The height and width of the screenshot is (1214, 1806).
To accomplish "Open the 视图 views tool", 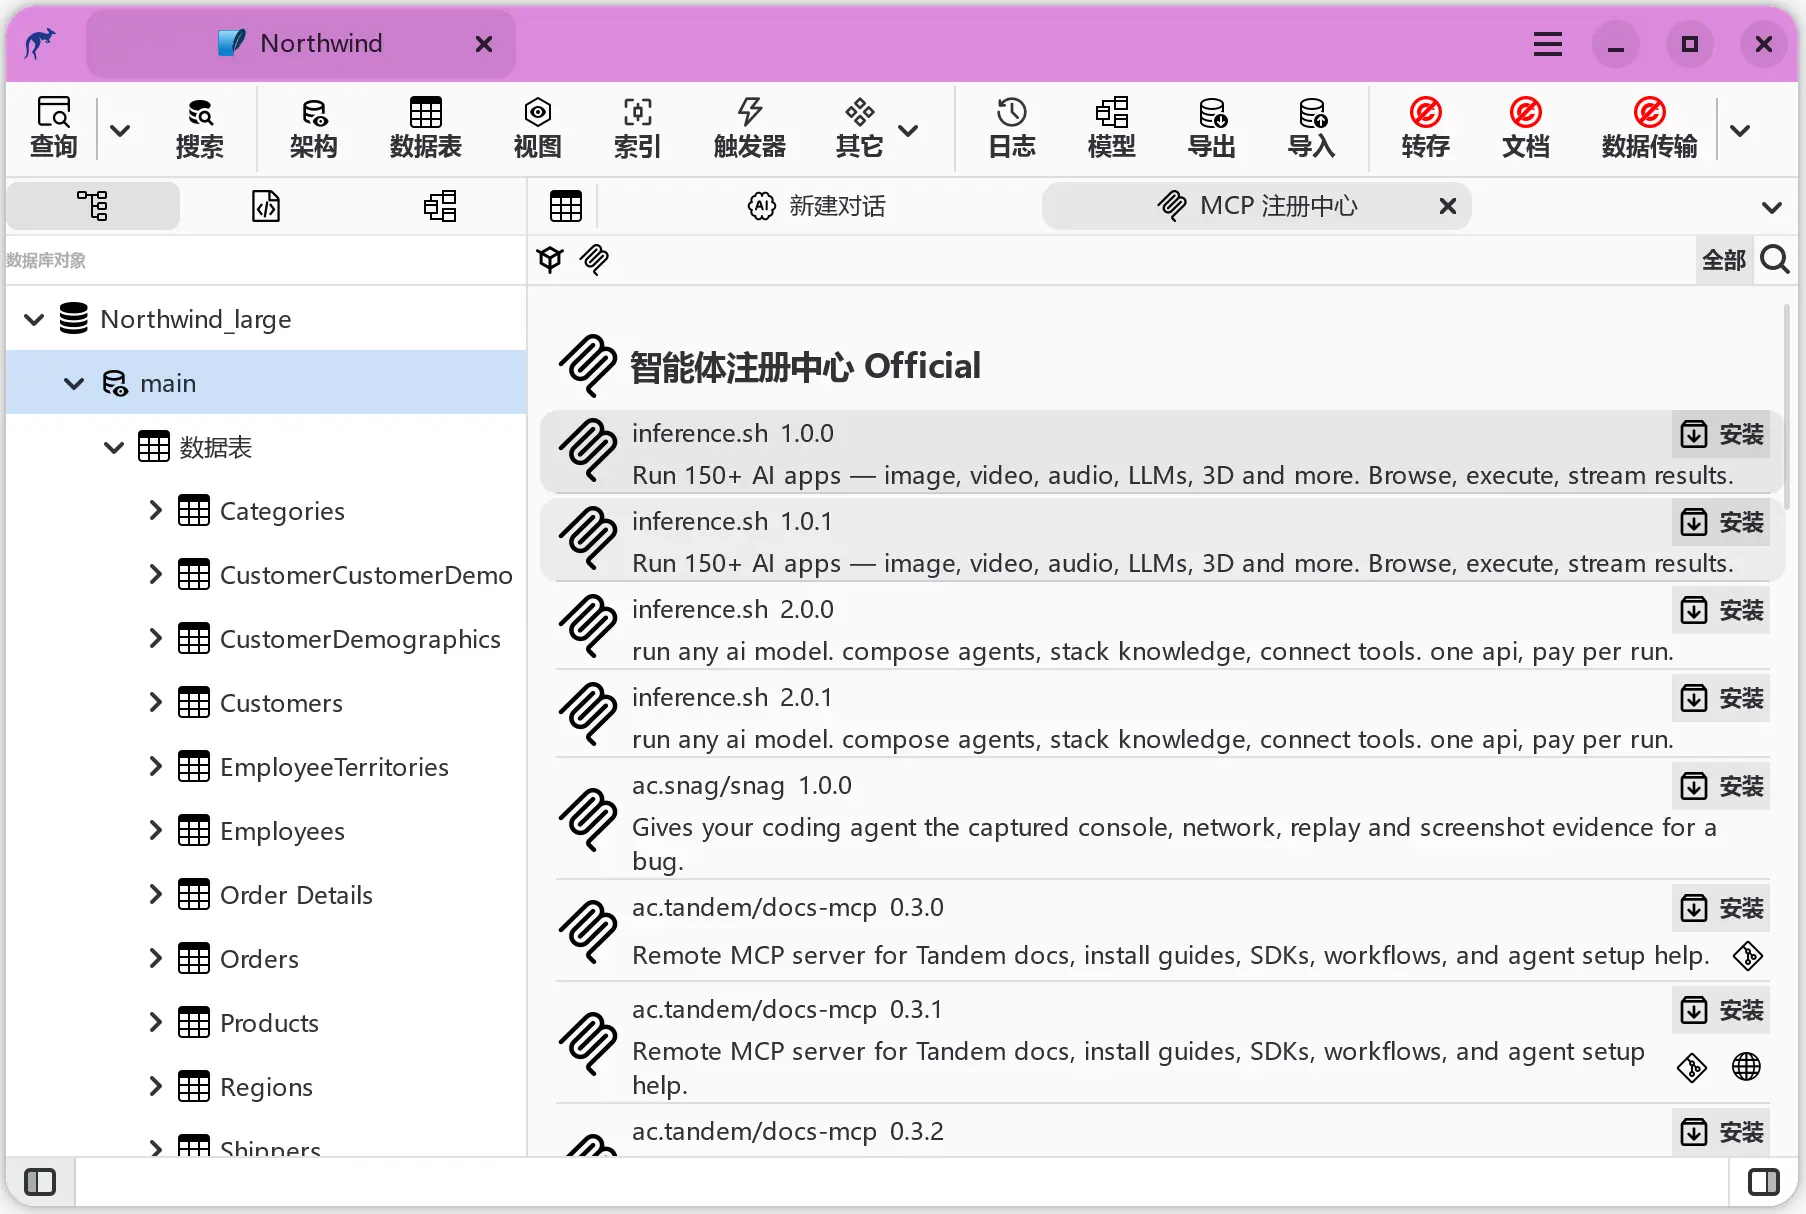I will (538, 128).
